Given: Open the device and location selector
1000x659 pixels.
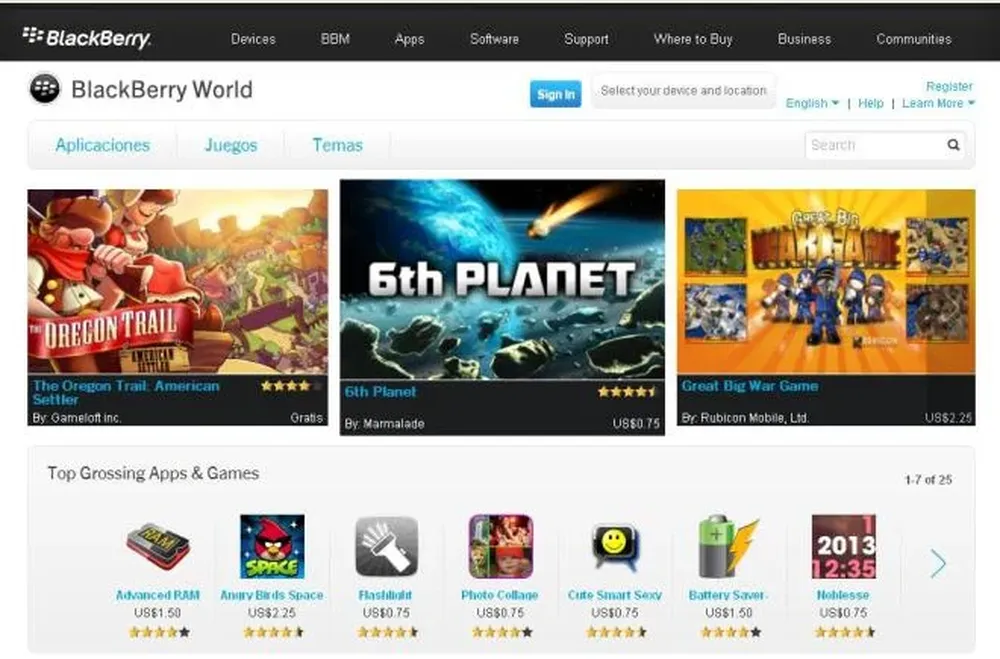Looking at the screenshot, I should (x=683, y=91).
